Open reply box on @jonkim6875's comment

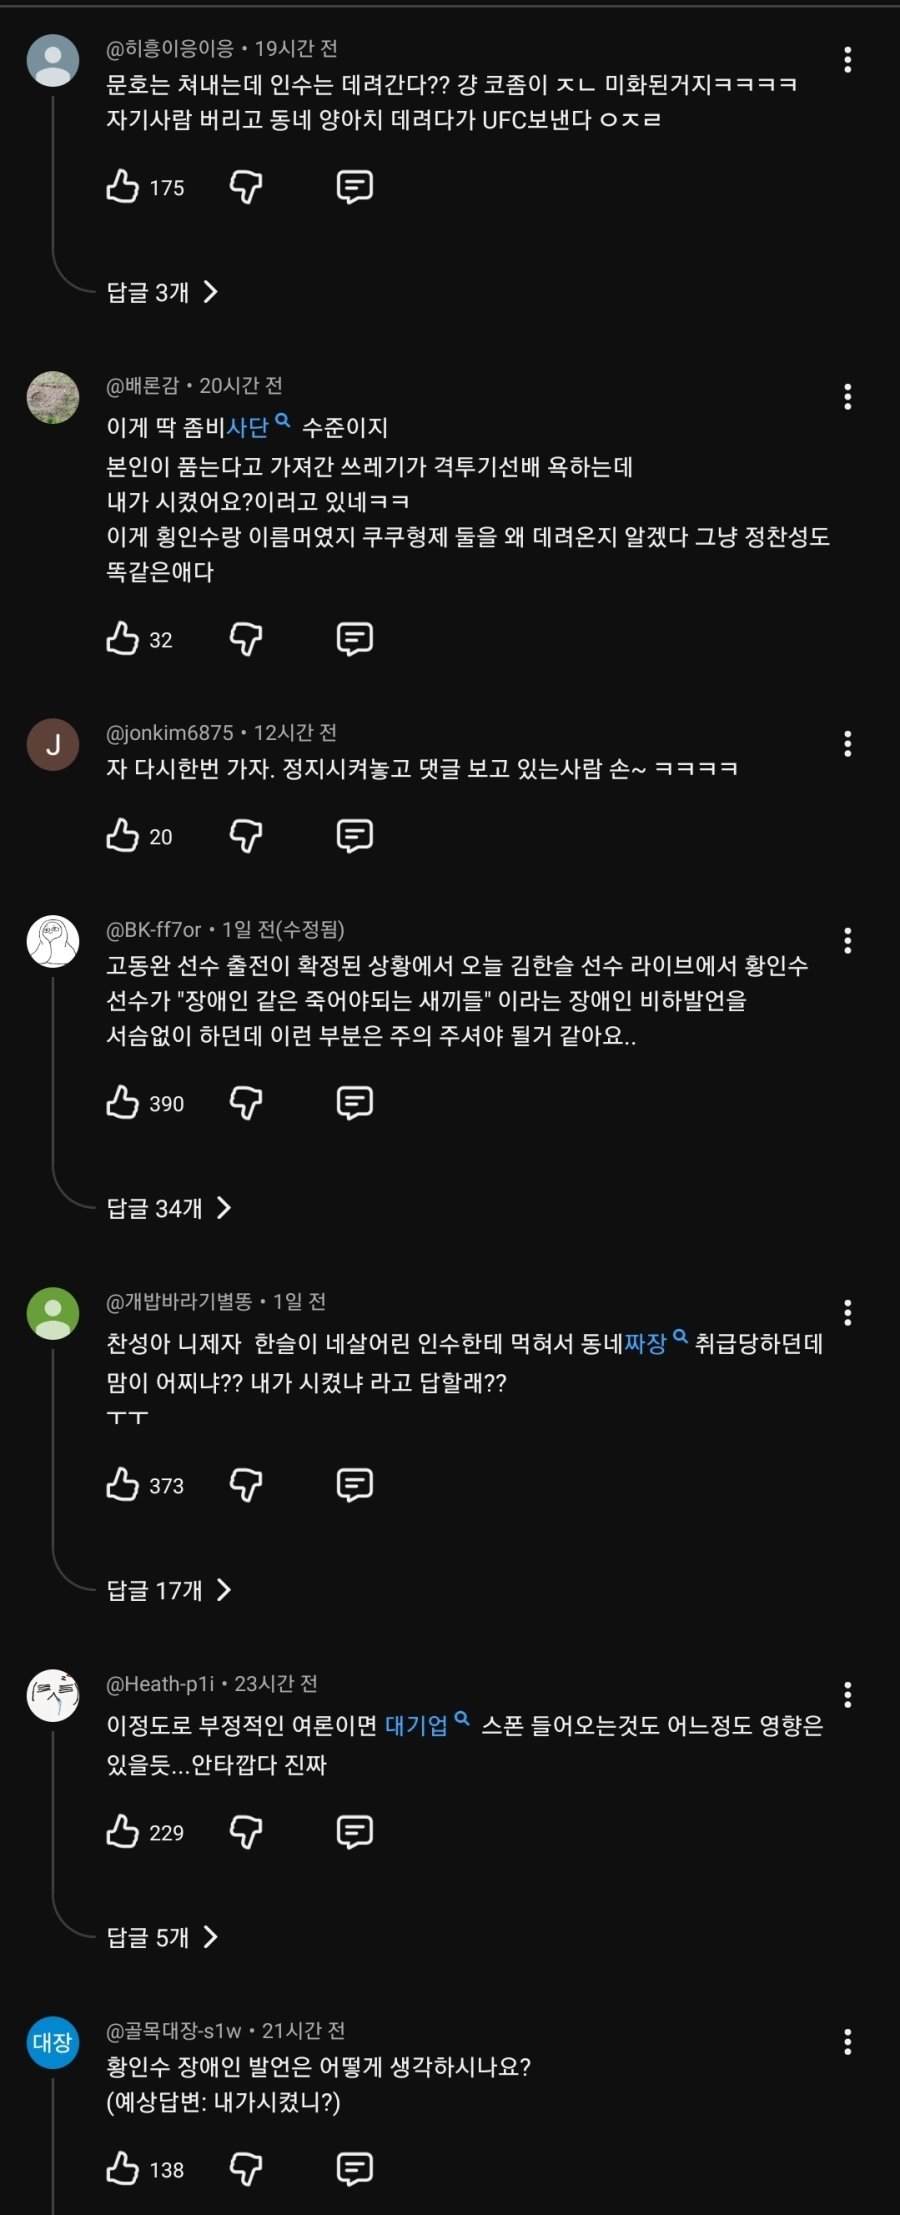(354, 835)
